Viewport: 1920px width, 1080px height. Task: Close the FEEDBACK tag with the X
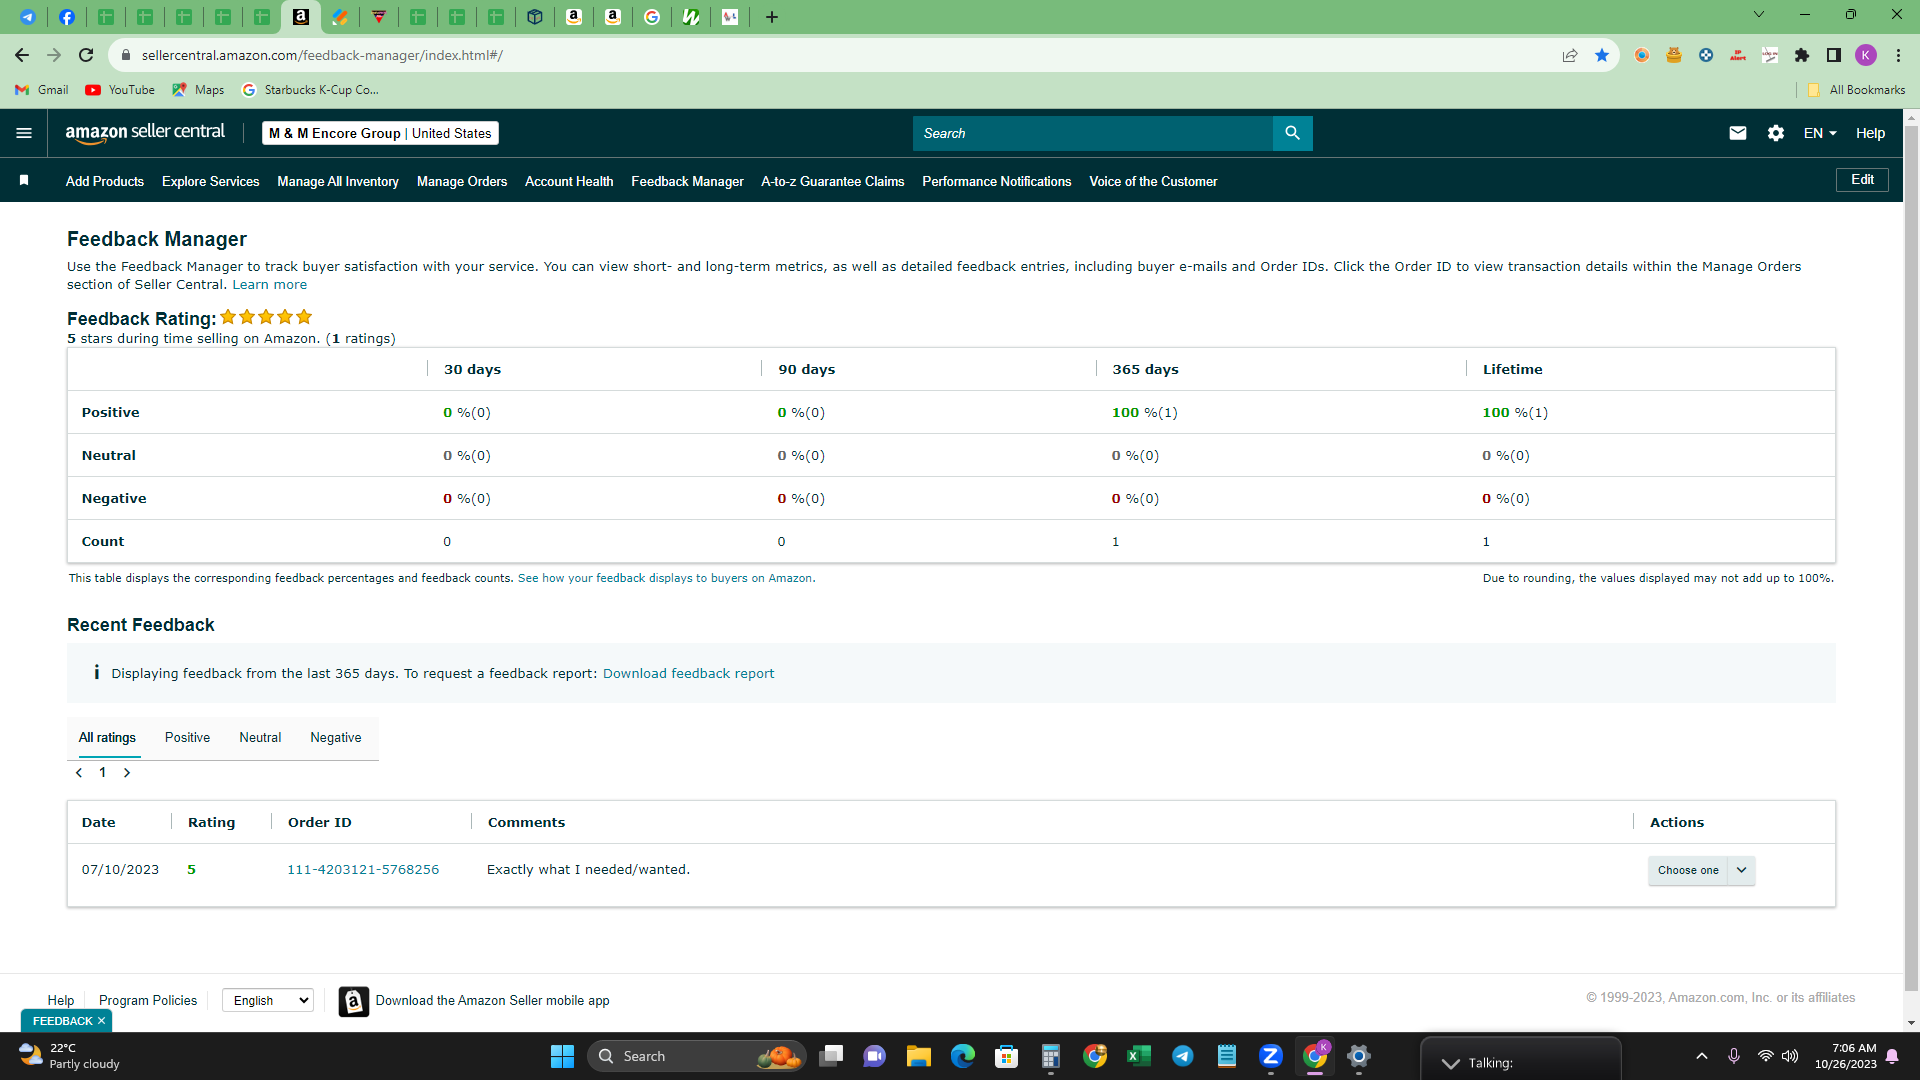click(101, 1021)
